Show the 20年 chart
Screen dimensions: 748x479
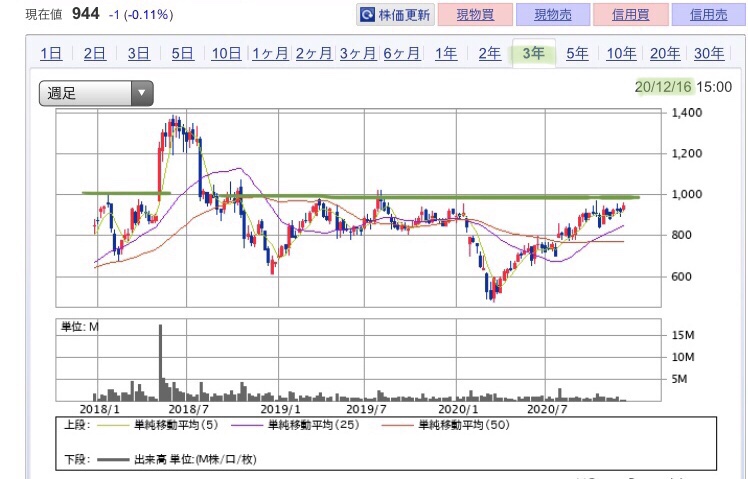pos(665,53)
